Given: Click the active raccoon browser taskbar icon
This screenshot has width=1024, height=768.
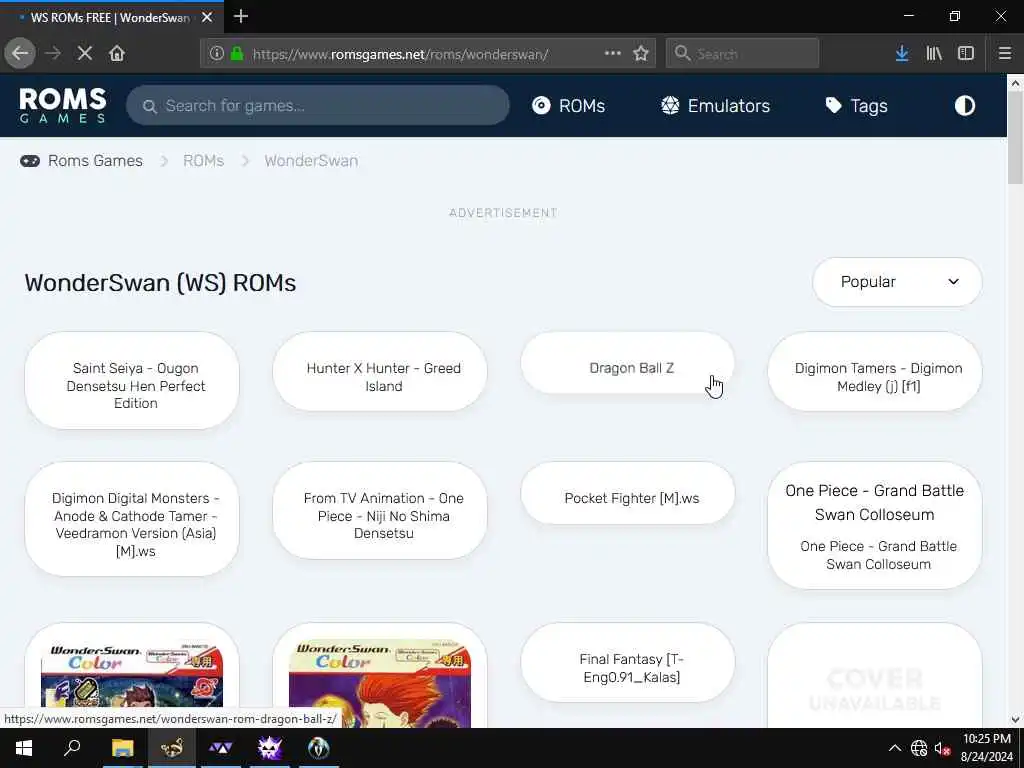Looking at the screenshot, I should click(172, 748).
